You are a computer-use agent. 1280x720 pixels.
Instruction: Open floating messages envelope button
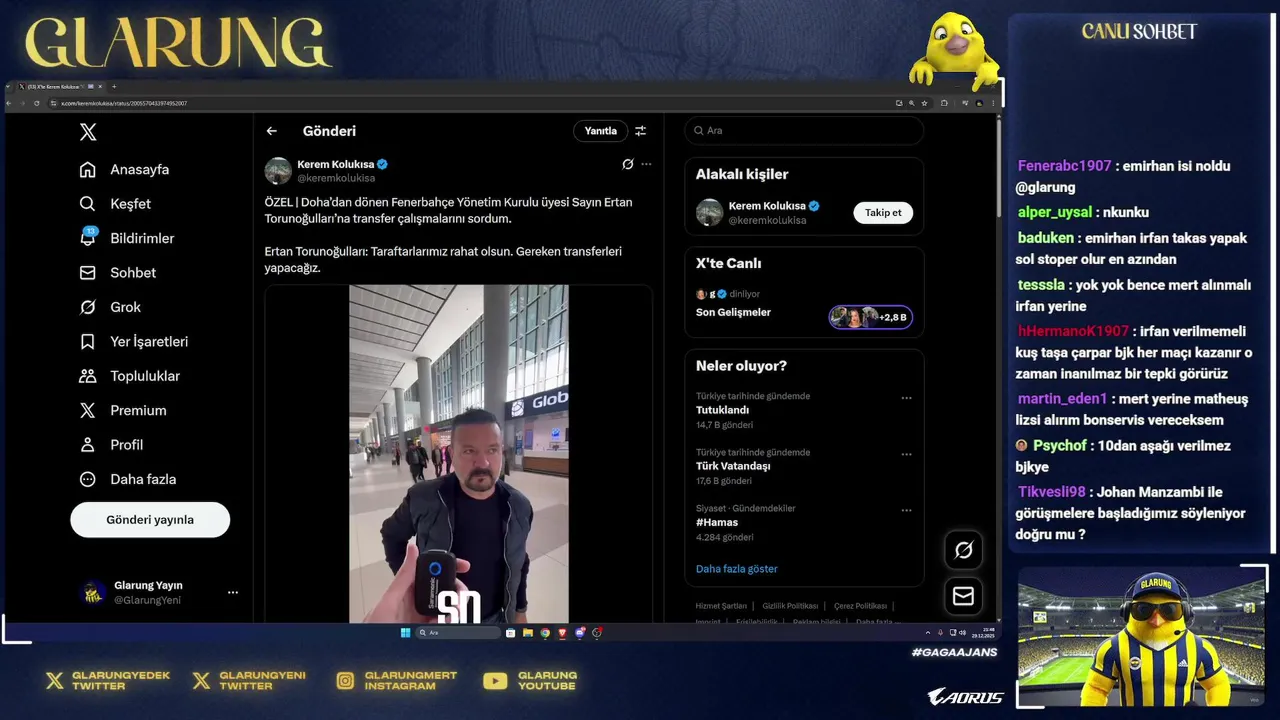coord(964,596)
